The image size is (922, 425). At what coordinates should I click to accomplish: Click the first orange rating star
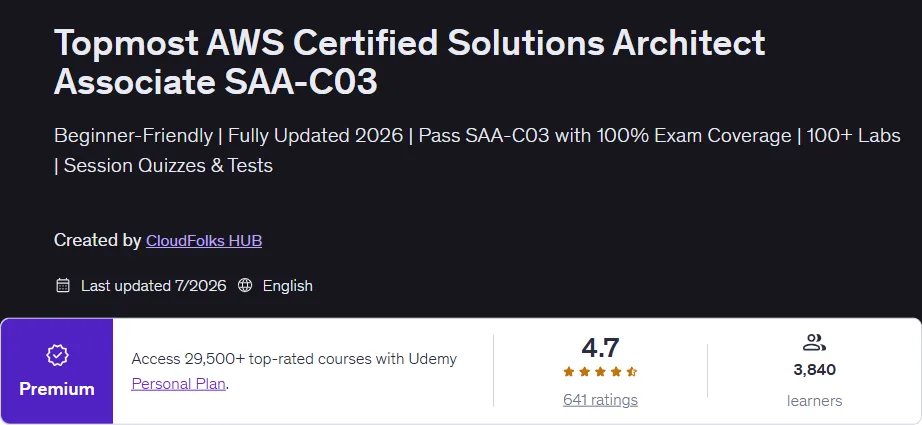point(569,372)
